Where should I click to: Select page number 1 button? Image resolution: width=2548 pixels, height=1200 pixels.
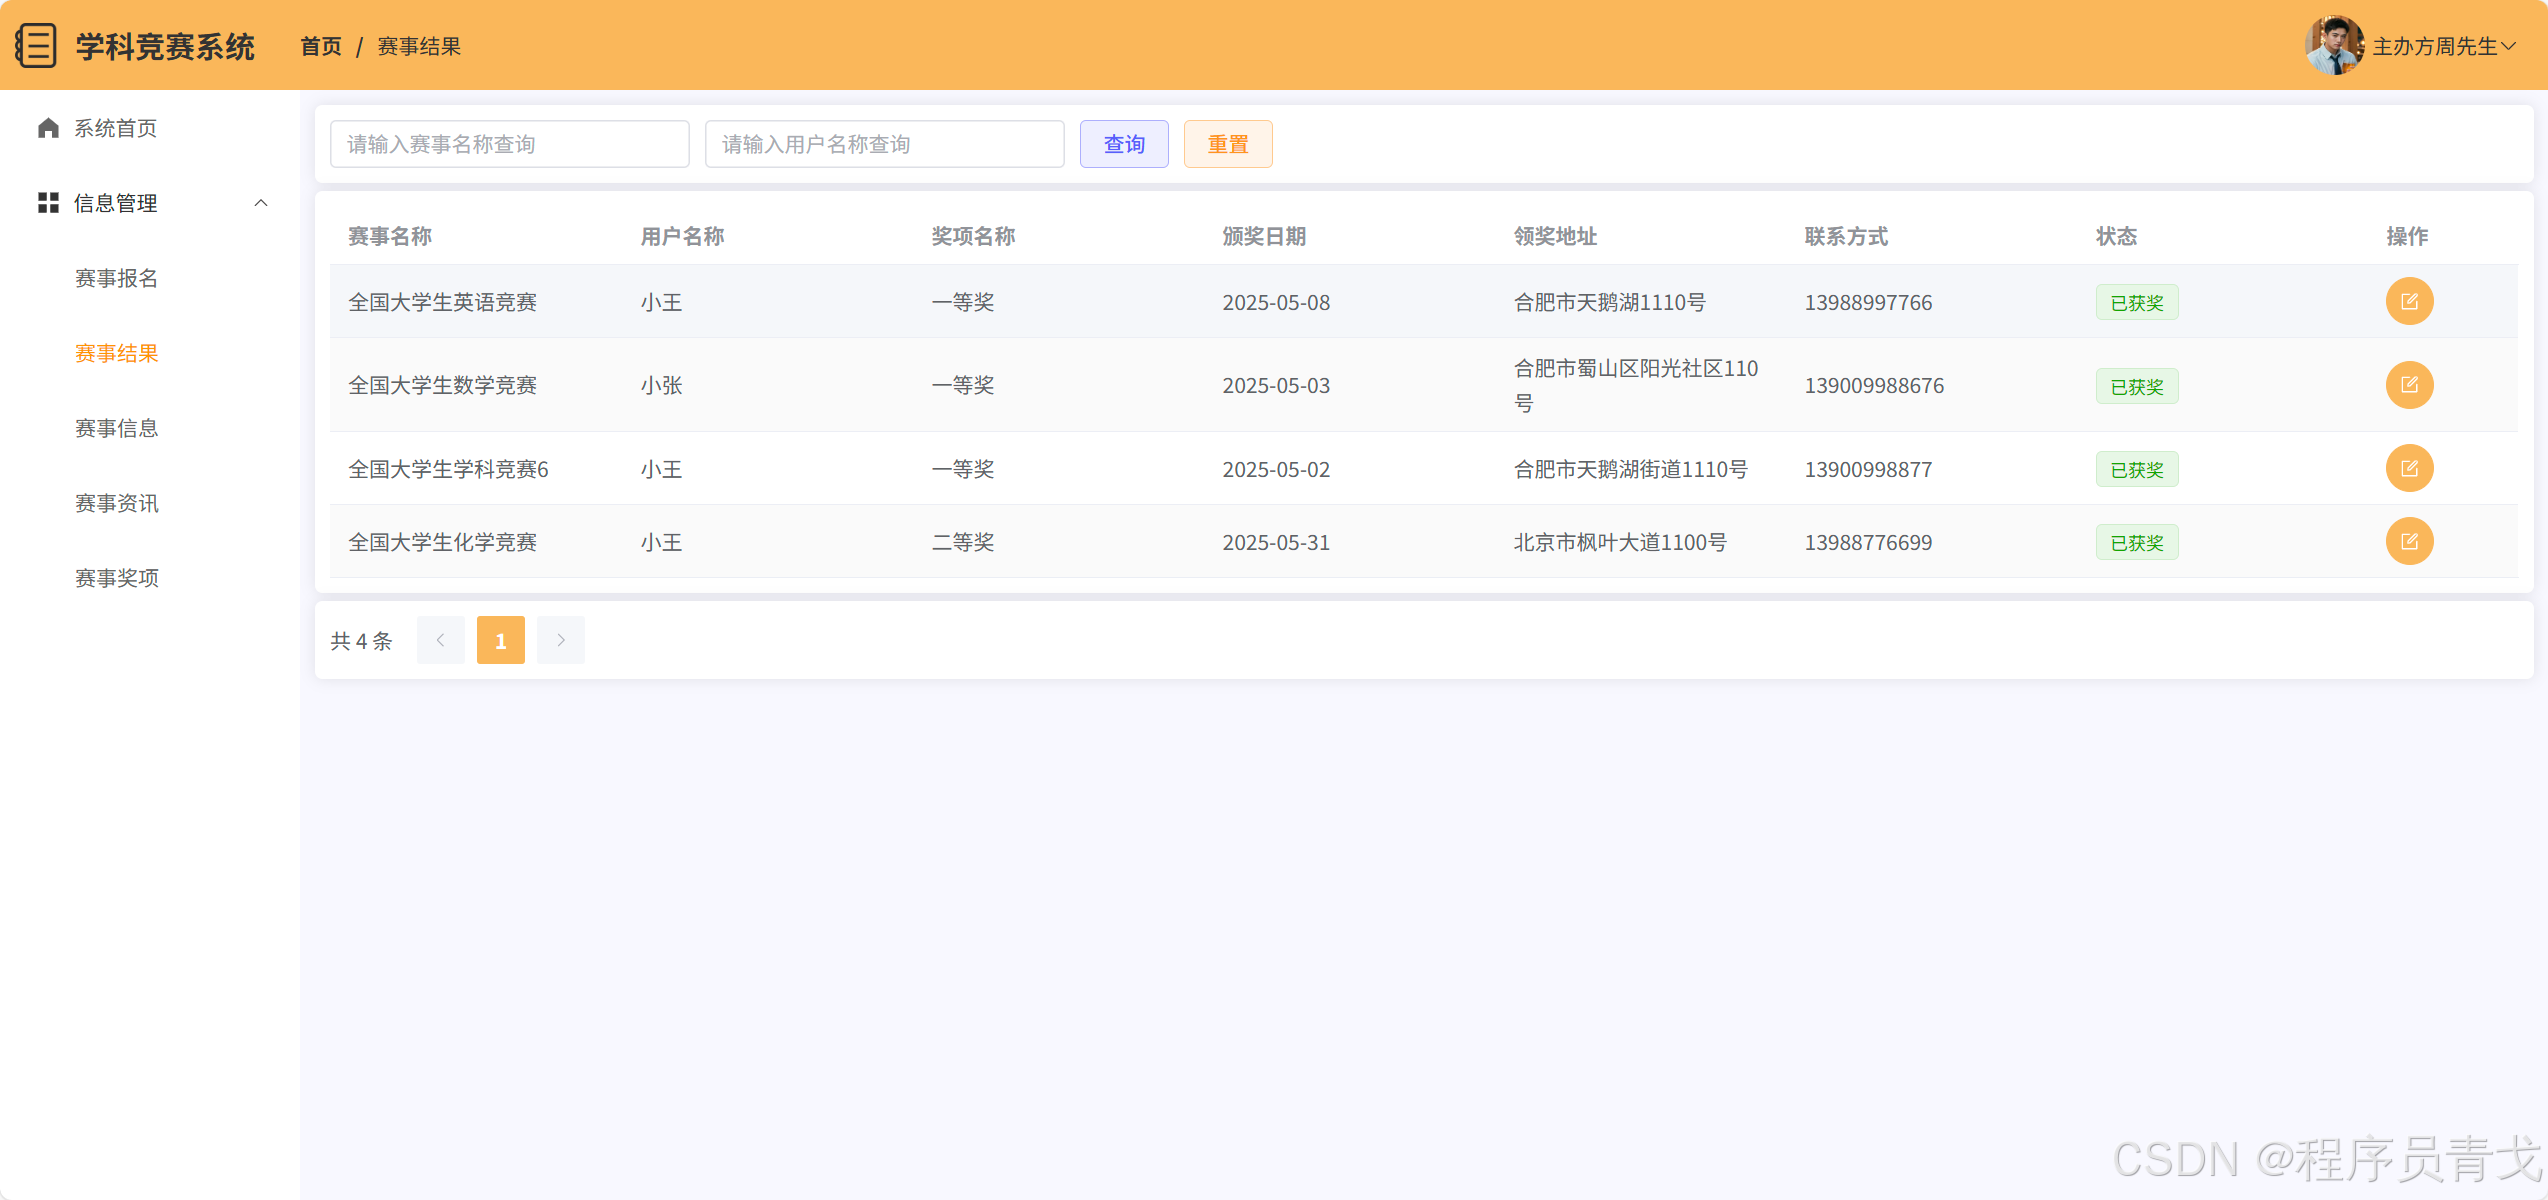pos(501,640)
